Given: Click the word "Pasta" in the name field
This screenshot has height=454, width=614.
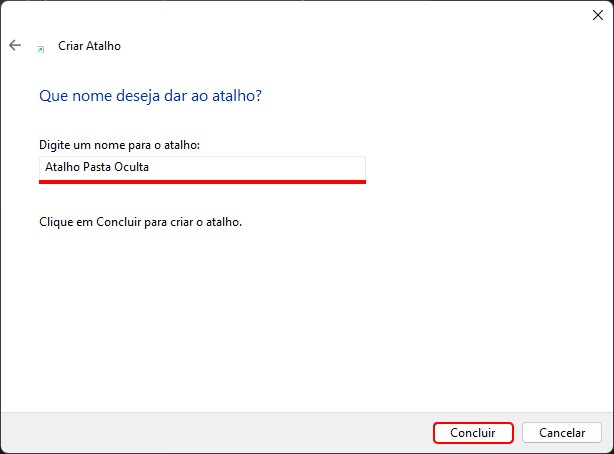Looking at the screenshot, I should click(x=94, y=167).
